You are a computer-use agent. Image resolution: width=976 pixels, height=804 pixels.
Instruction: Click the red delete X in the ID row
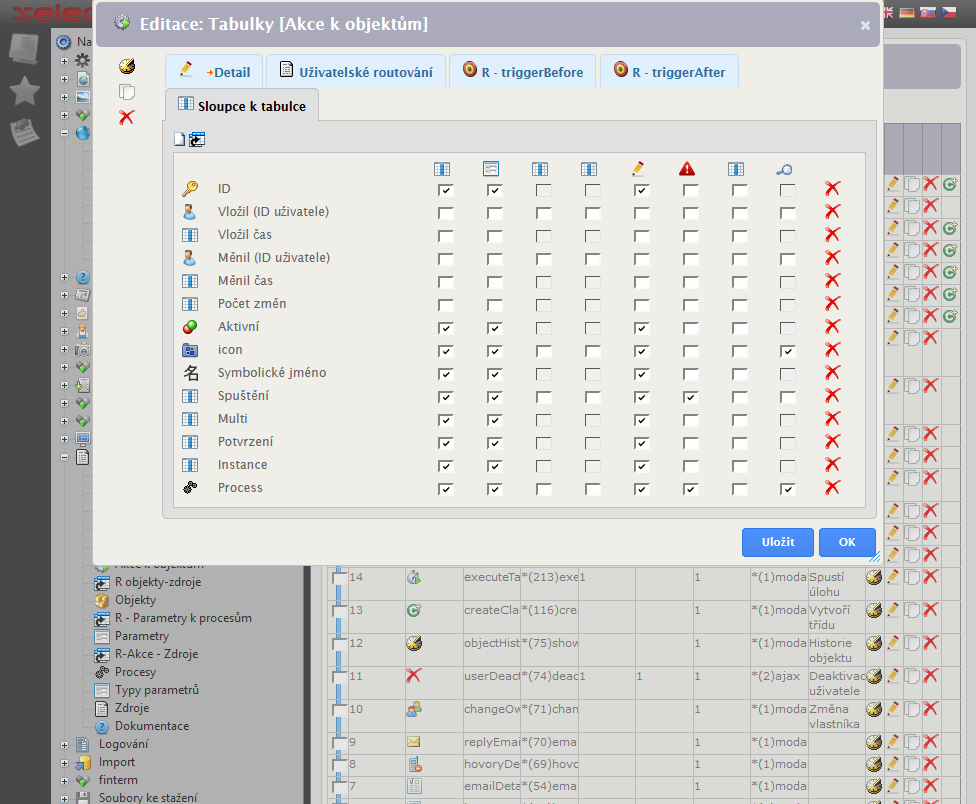832,189
